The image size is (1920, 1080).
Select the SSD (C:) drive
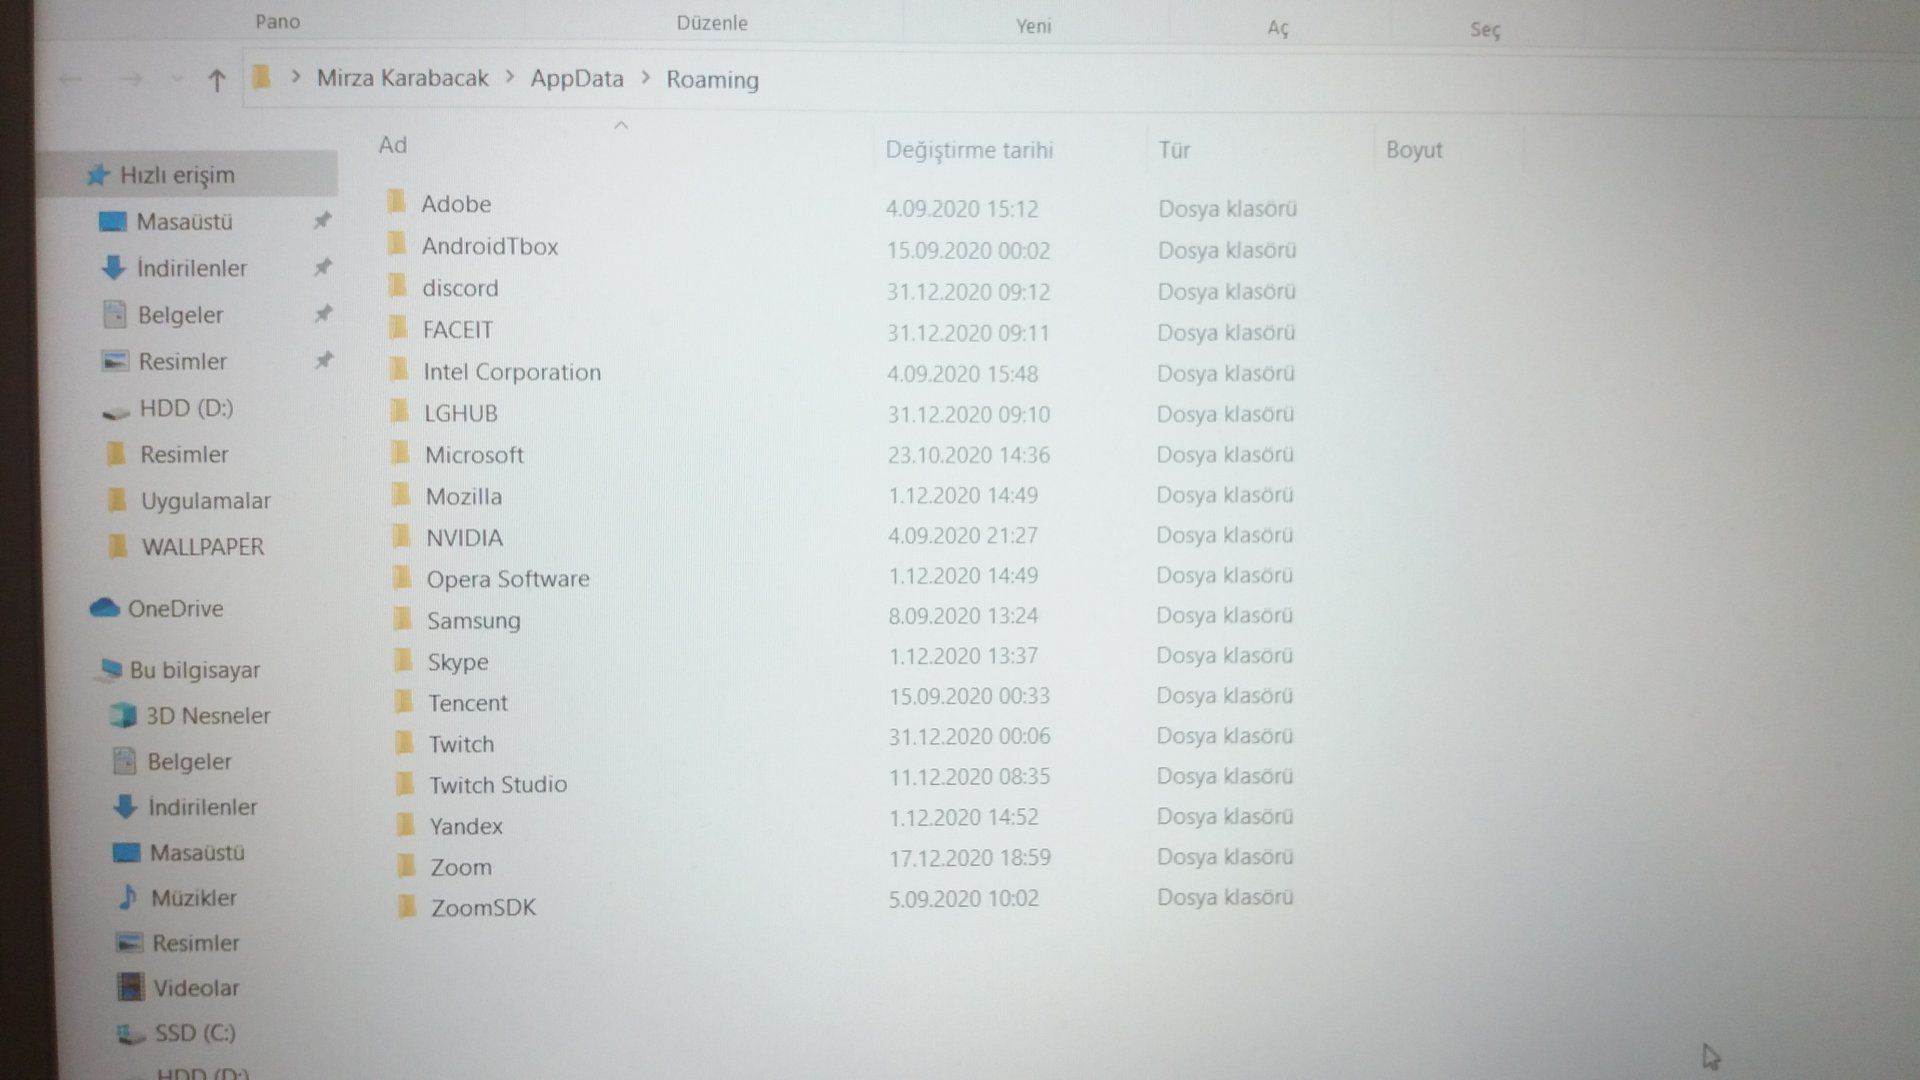pyautogui.click(x=194, y=1033)
